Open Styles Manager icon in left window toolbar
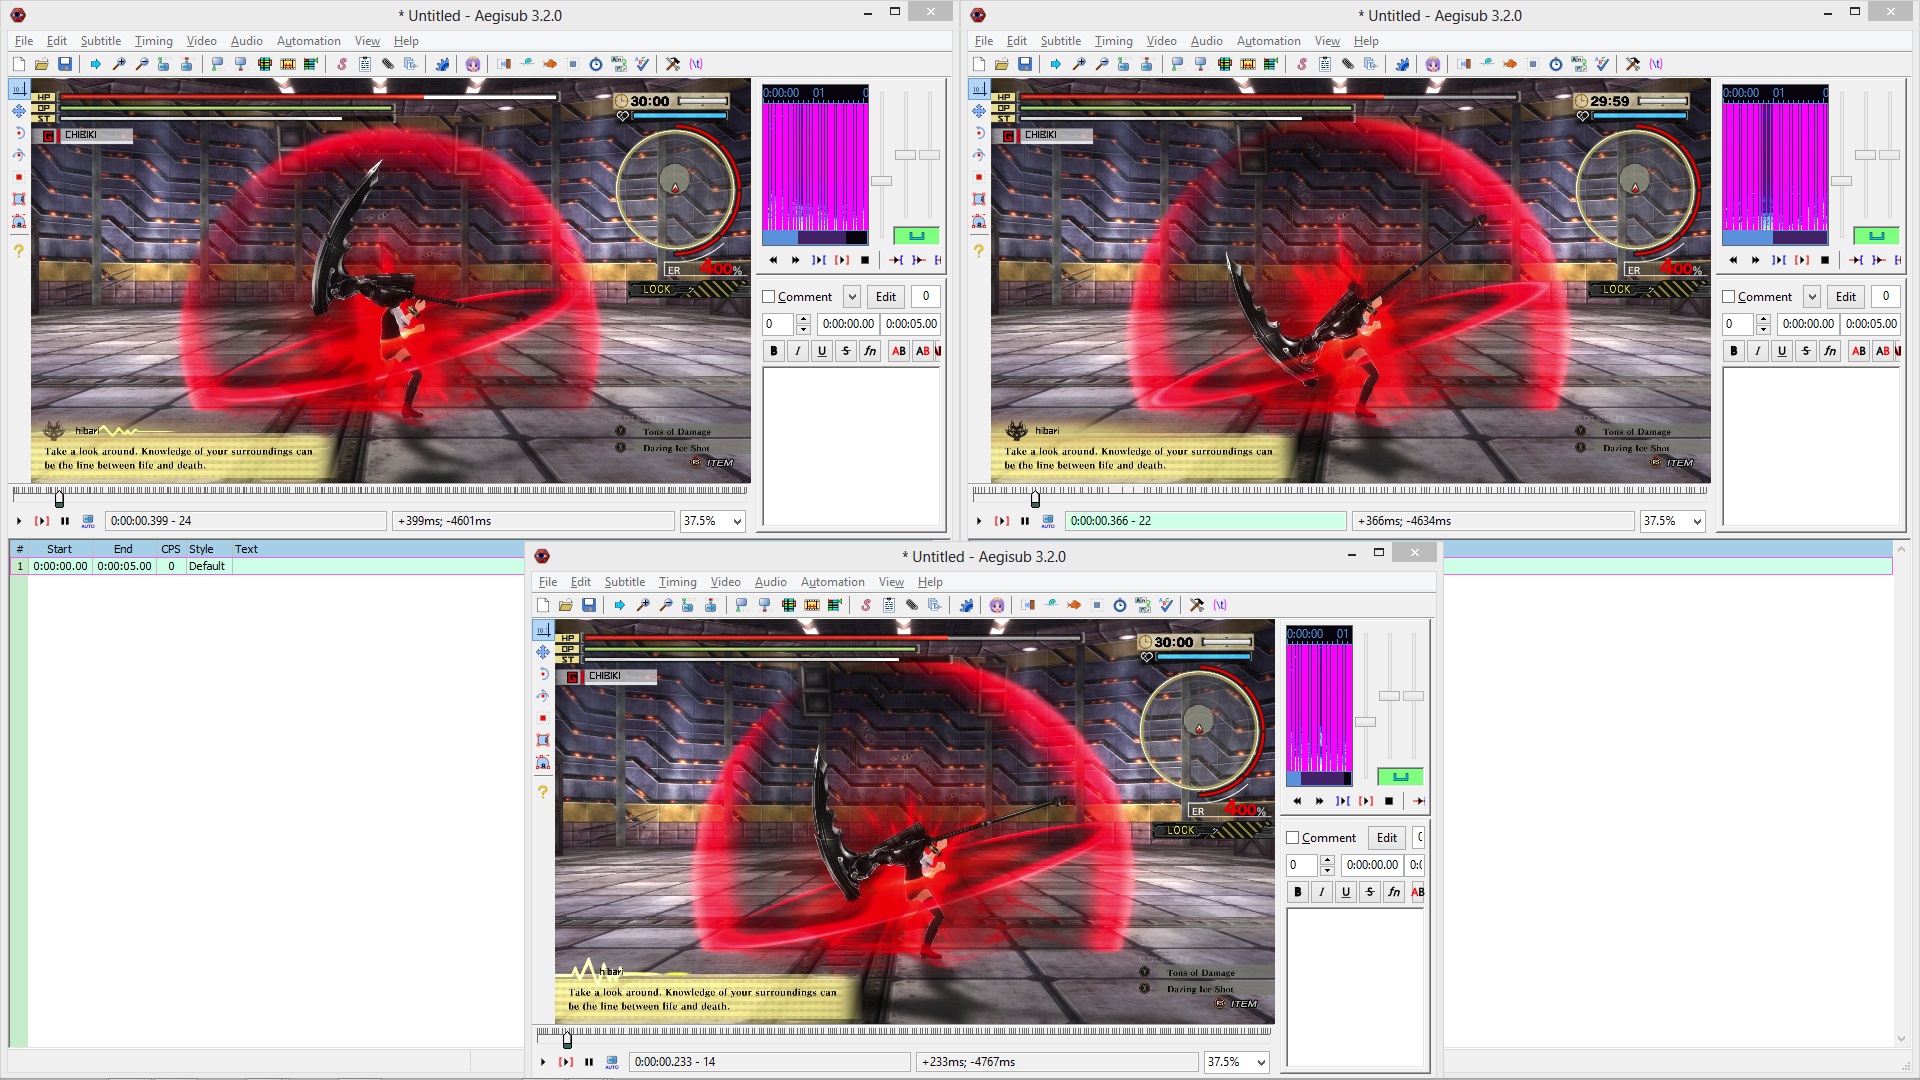 (342, 64)
